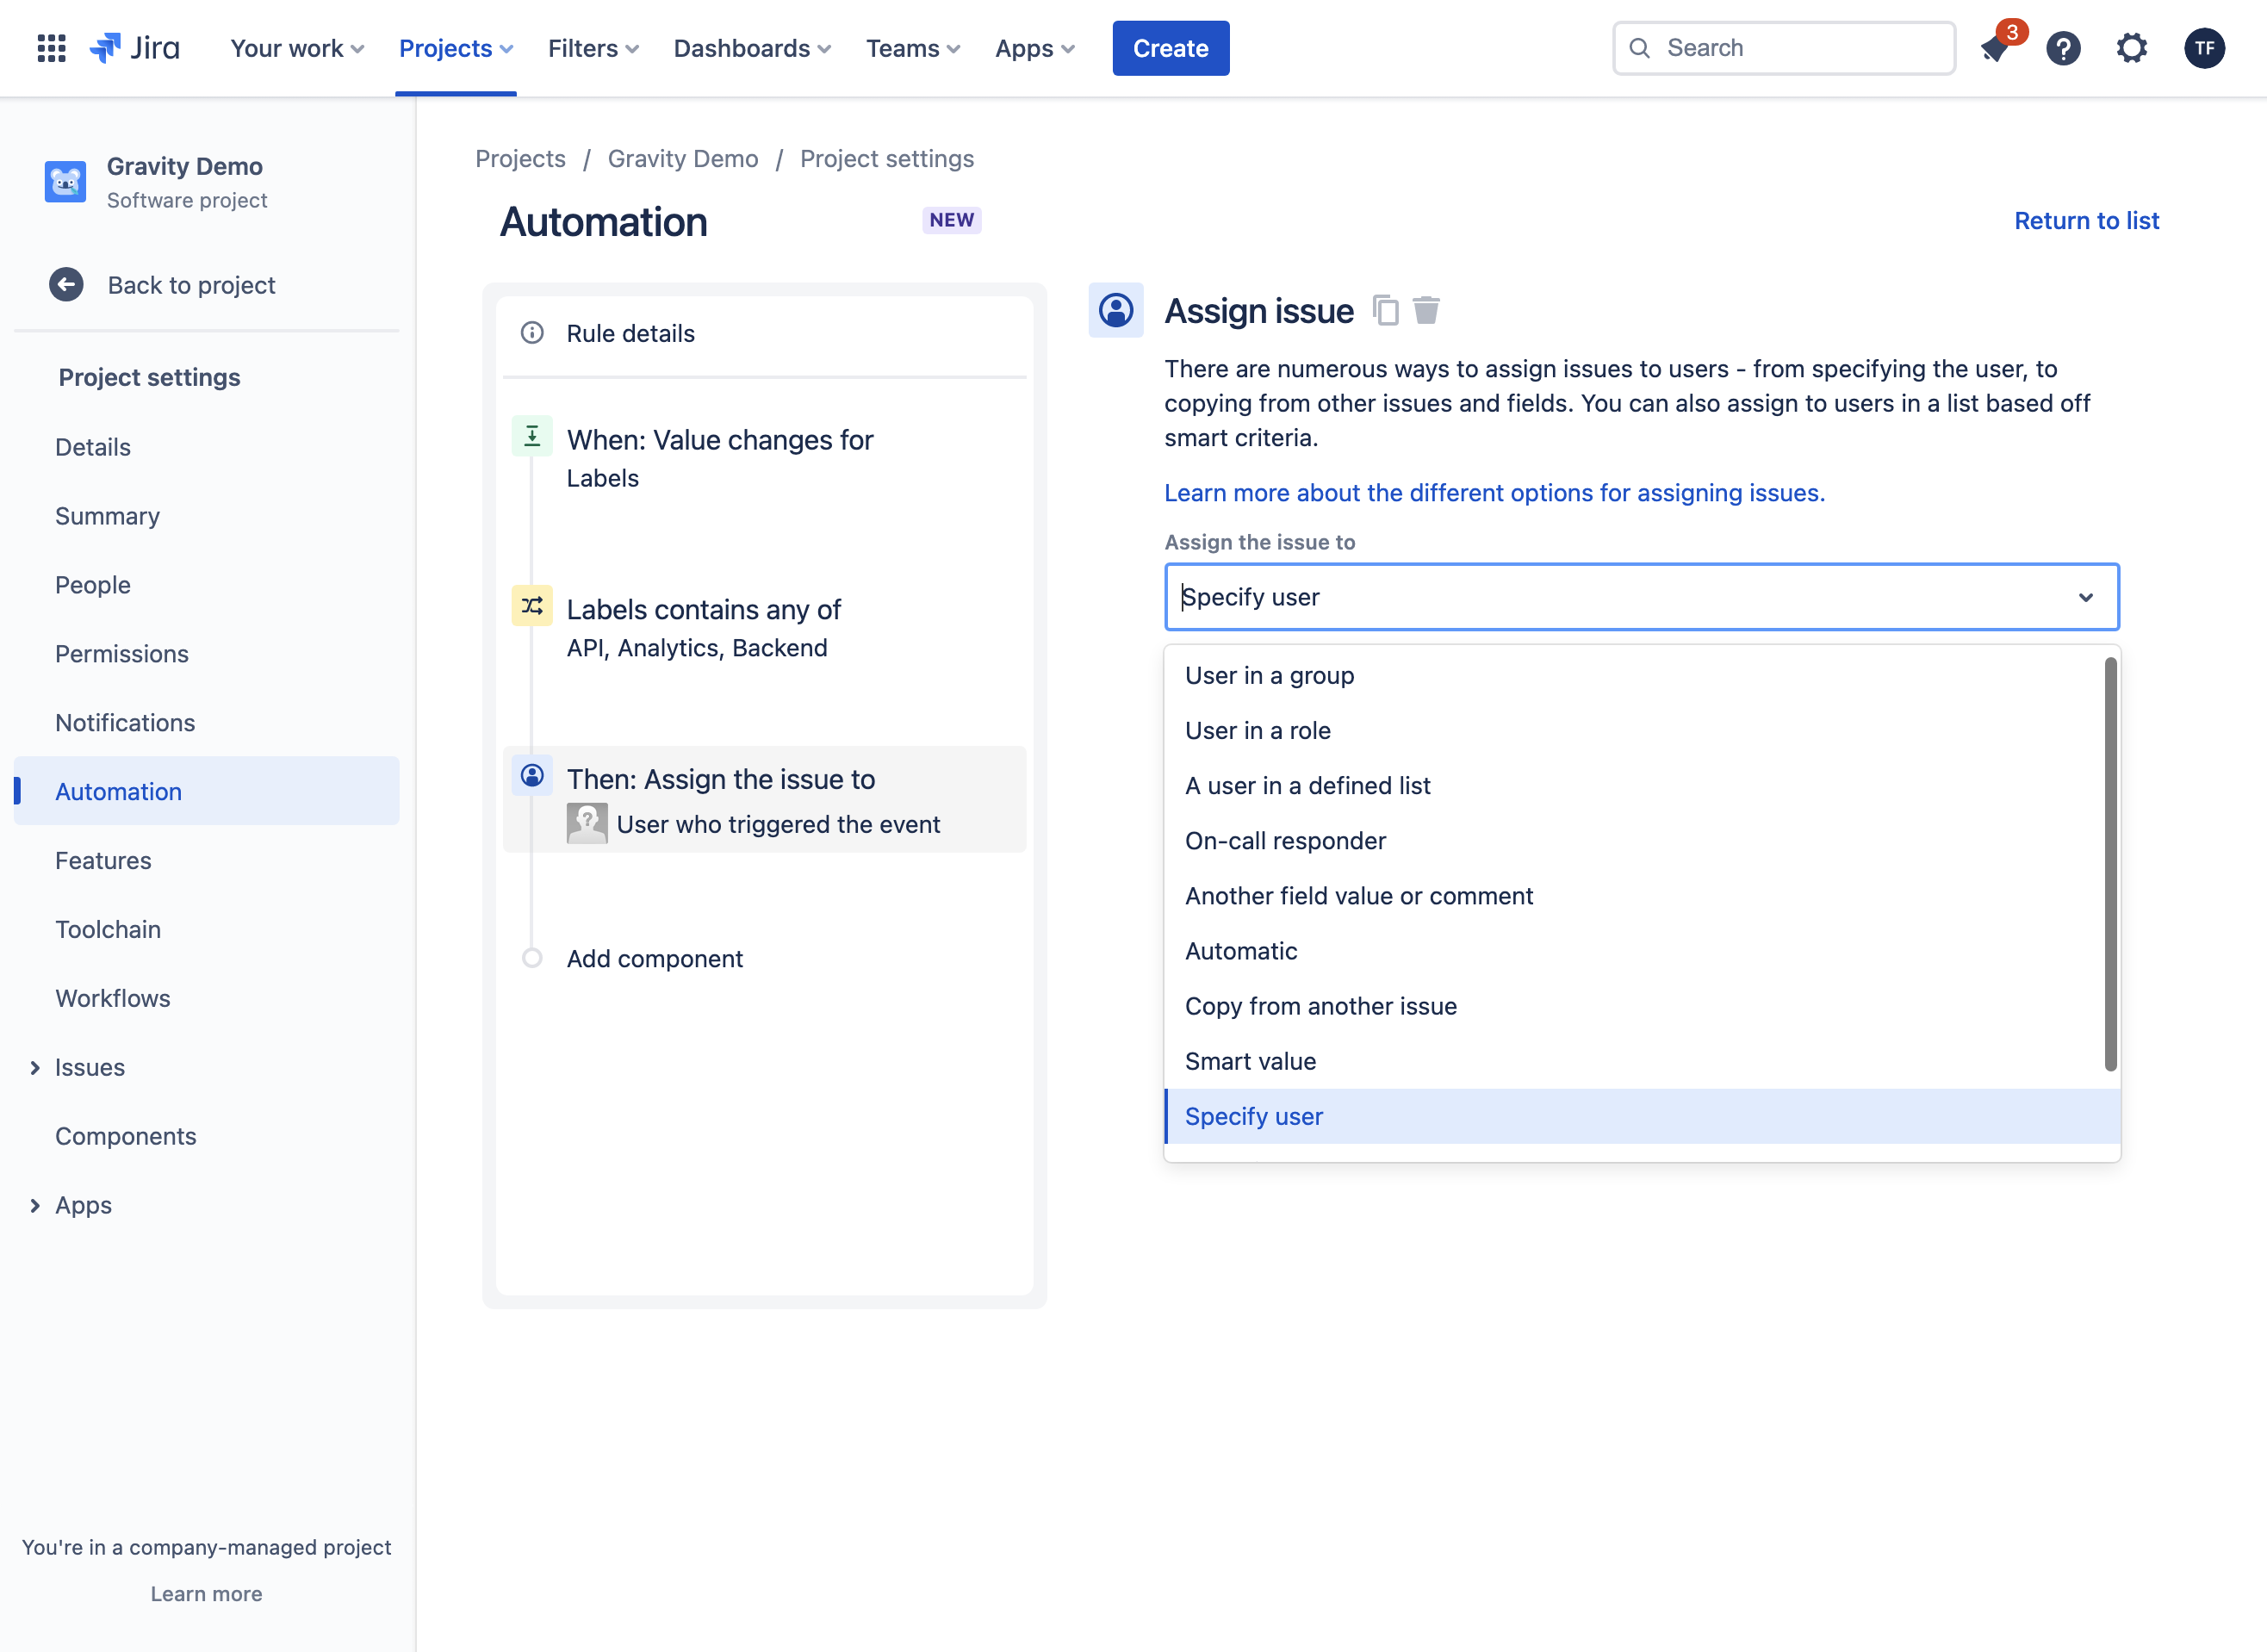Screen dimensions: 2267x1652
Task: Select Then: Assign the issue to step
Action: (x=764, y=800)
